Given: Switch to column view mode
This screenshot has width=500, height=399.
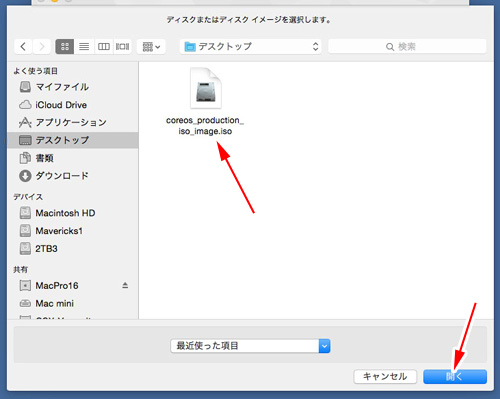Looking at the screenshot, I should [104, 46].
